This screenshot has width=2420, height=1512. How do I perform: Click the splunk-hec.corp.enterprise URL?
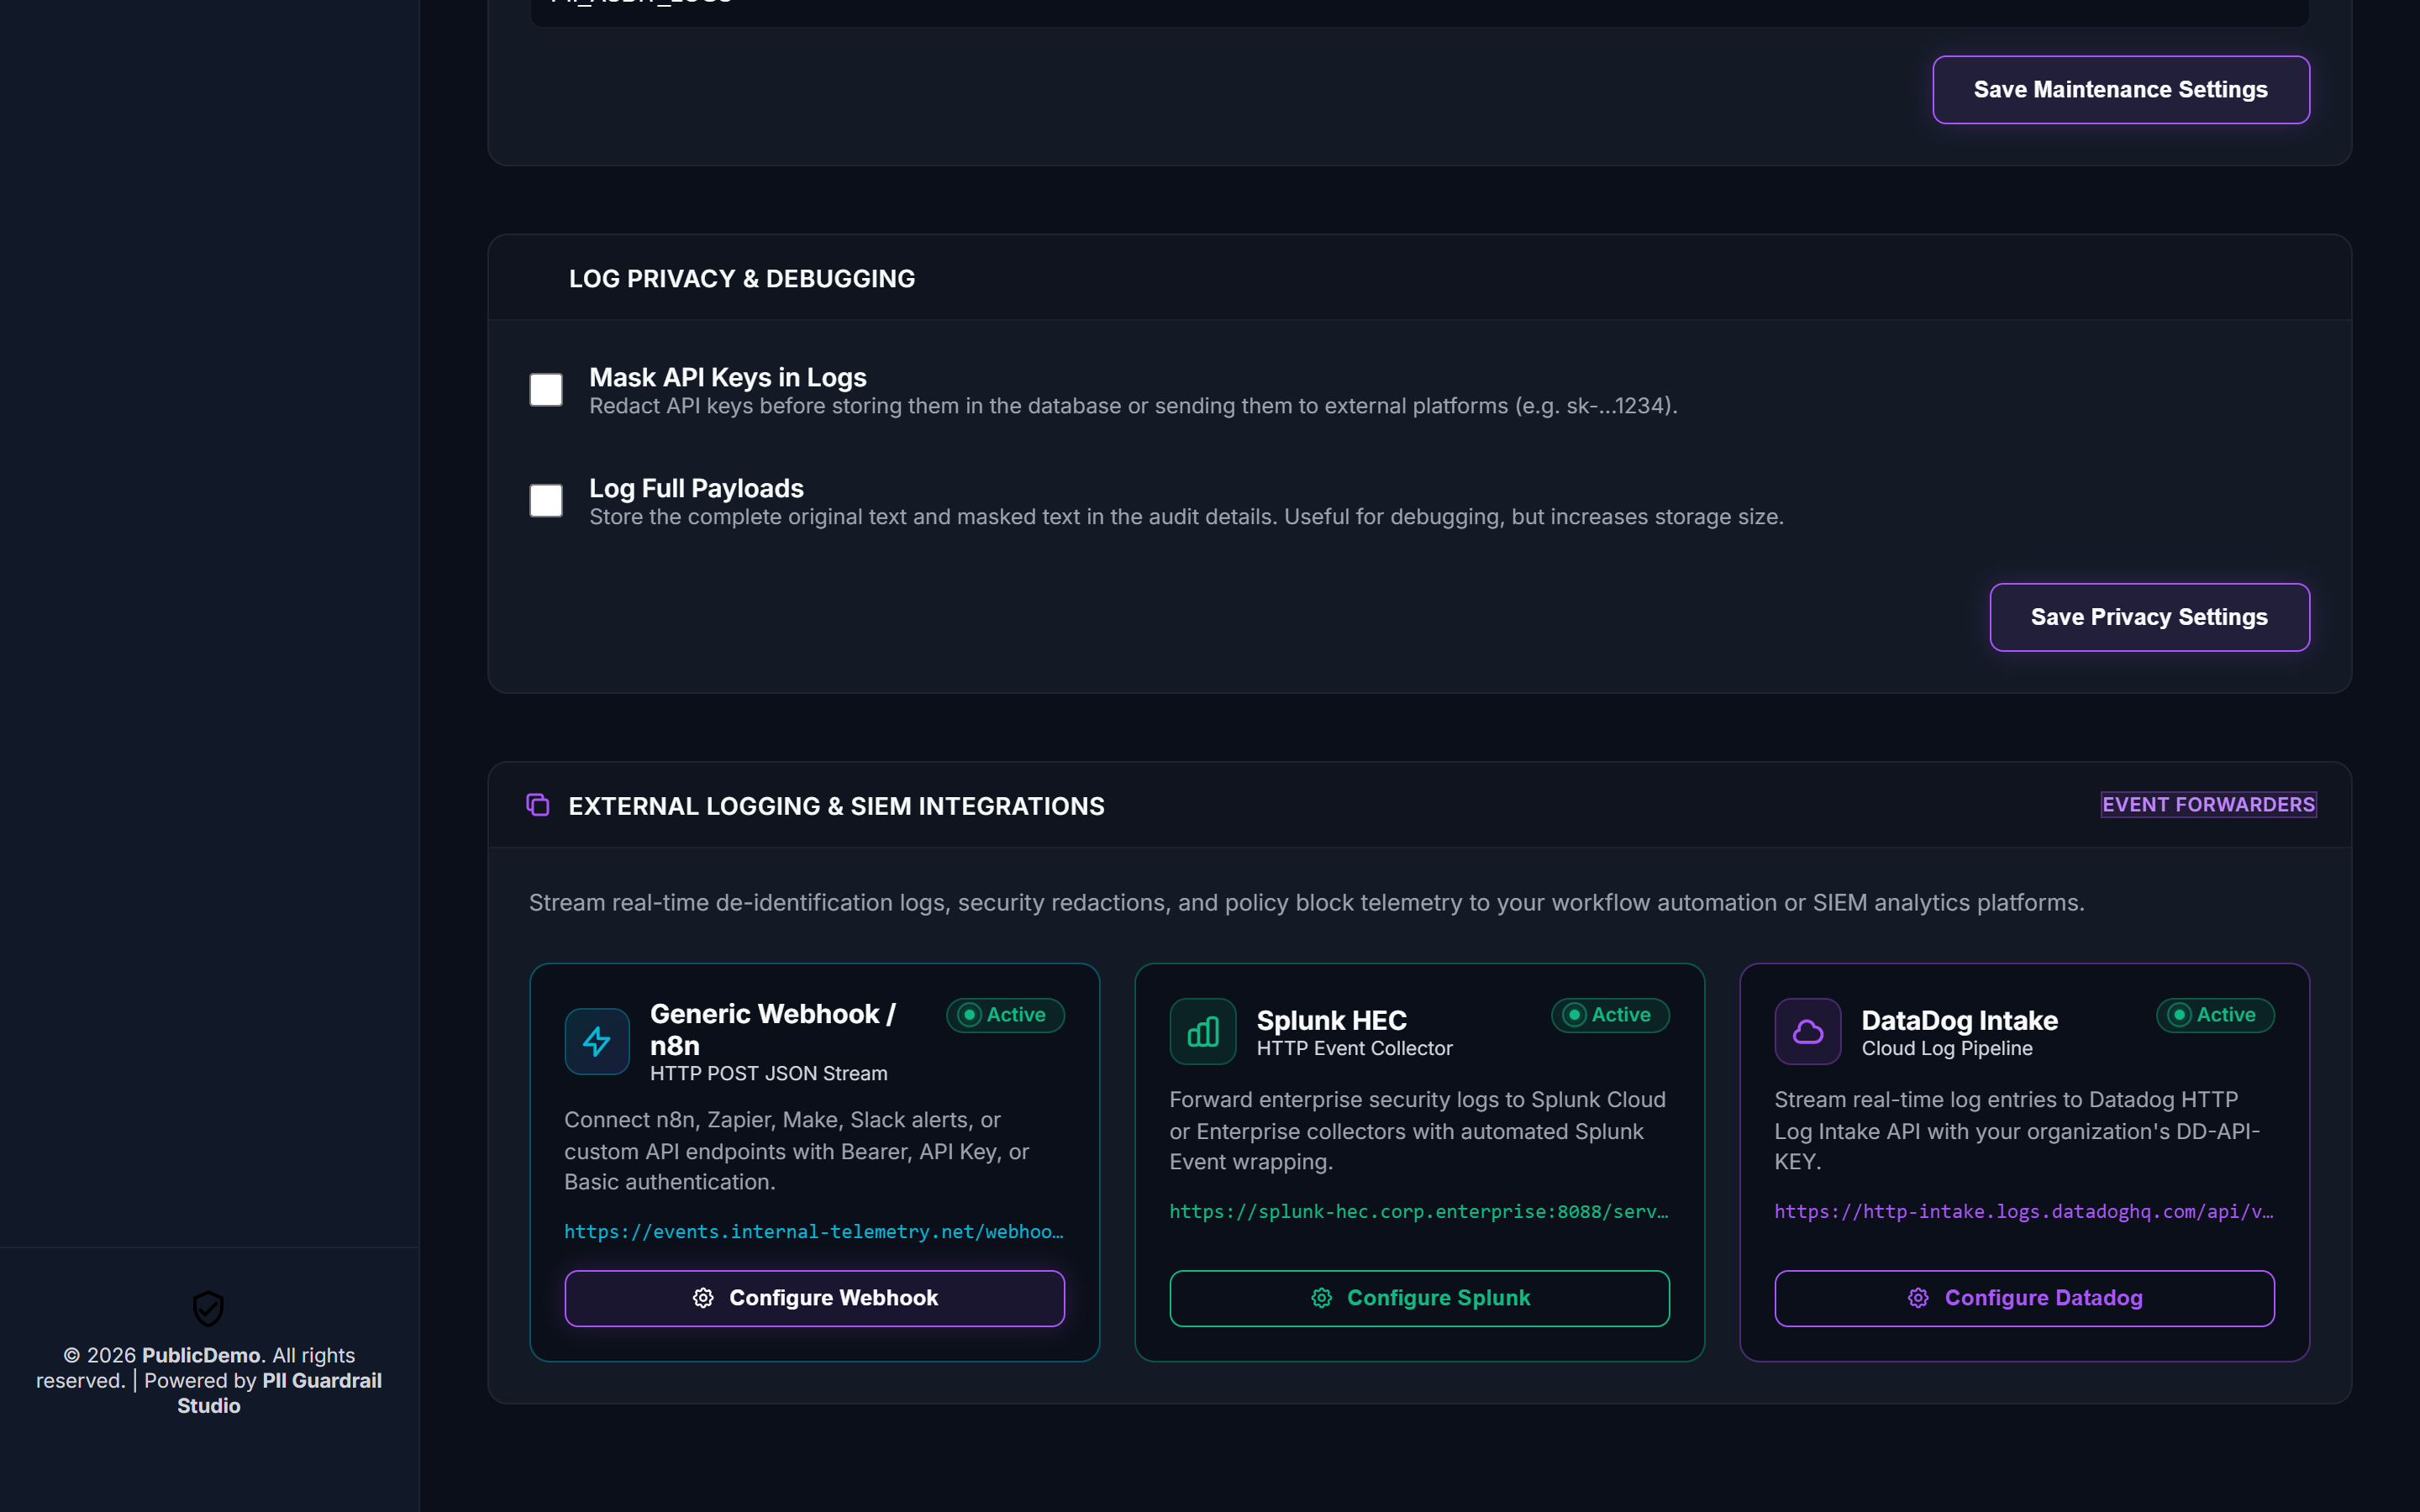pyautogui.click(x=1419, y=1212)
